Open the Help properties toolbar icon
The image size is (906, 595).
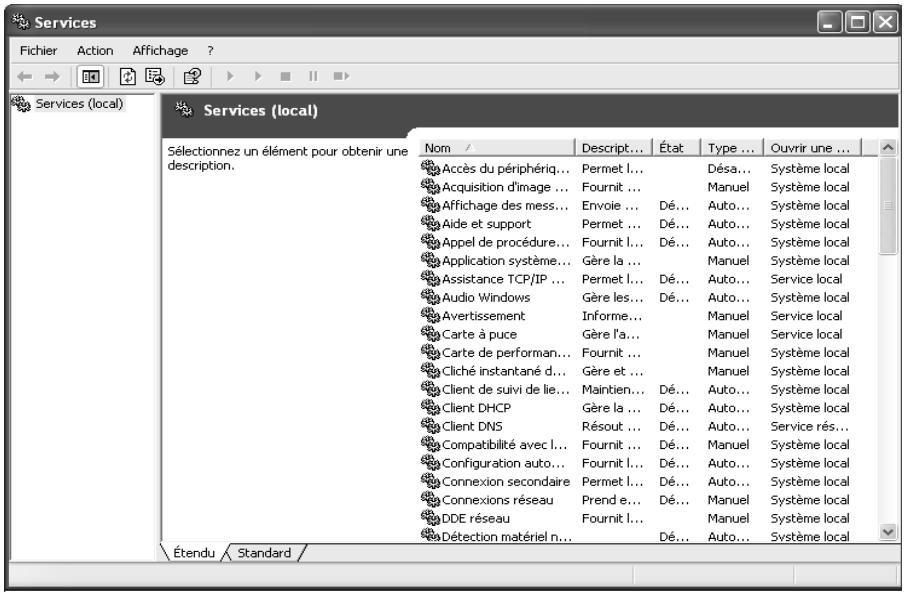tap(192, 76)
